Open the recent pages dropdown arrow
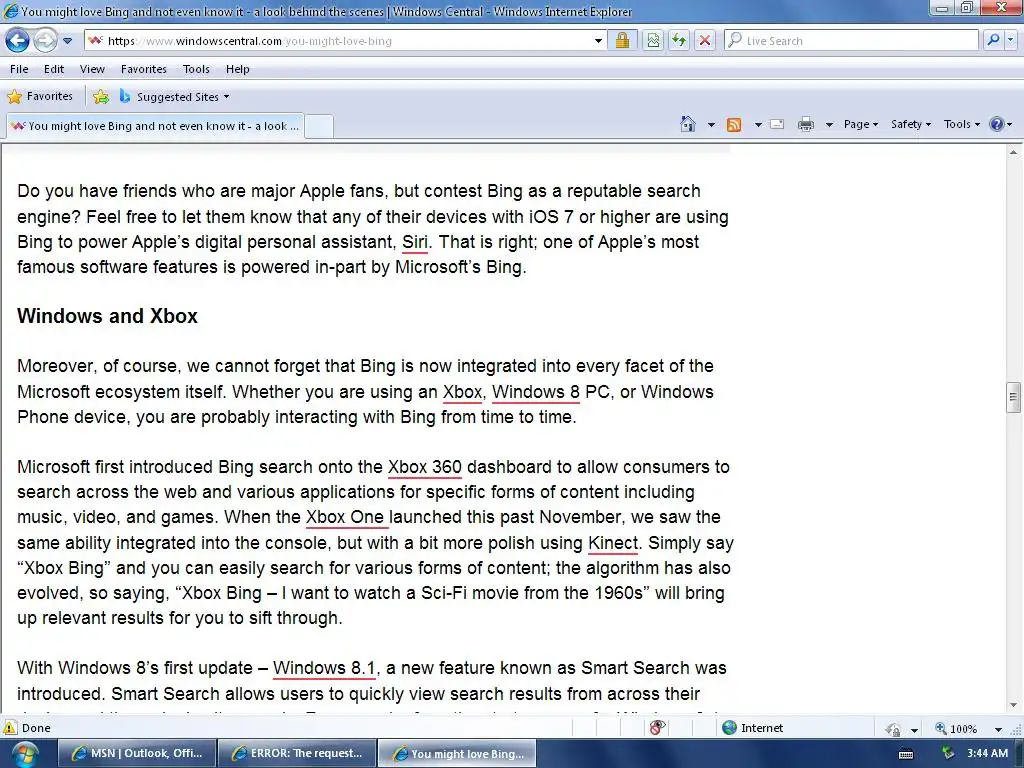 tap(67, 40)
